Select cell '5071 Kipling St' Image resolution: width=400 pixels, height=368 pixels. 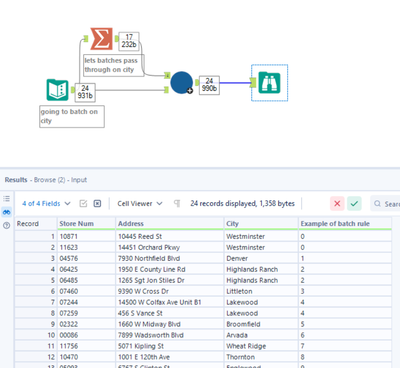[x=170, y=346]
